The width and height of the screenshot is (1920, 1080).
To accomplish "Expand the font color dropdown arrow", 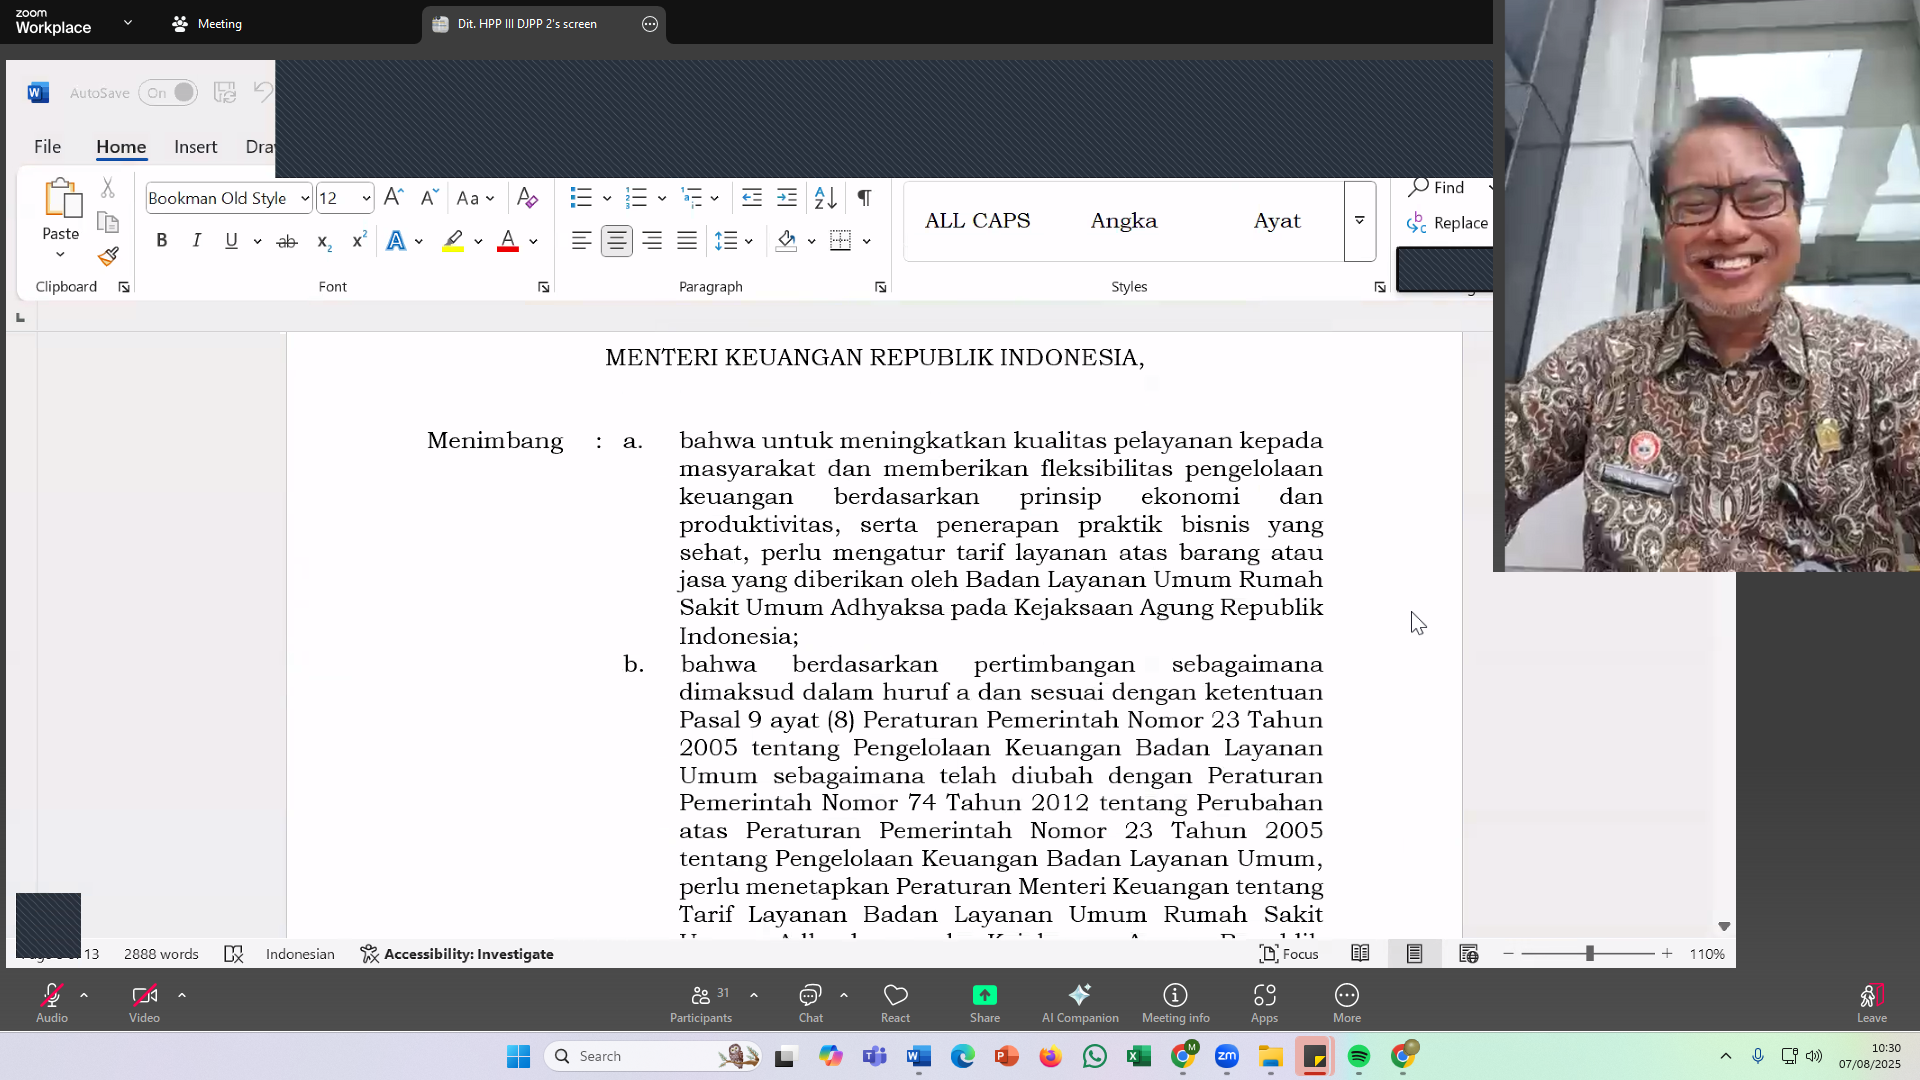I will coord(533,241).
